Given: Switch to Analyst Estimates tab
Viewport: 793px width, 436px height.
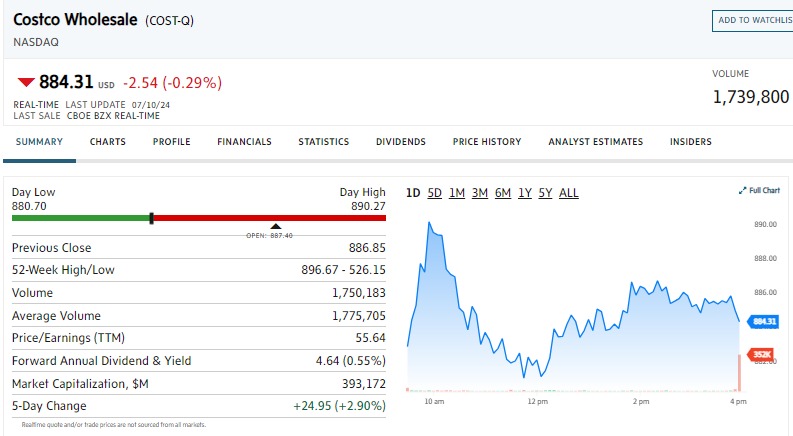Looking at the screenshot, I should coord(596,142).
